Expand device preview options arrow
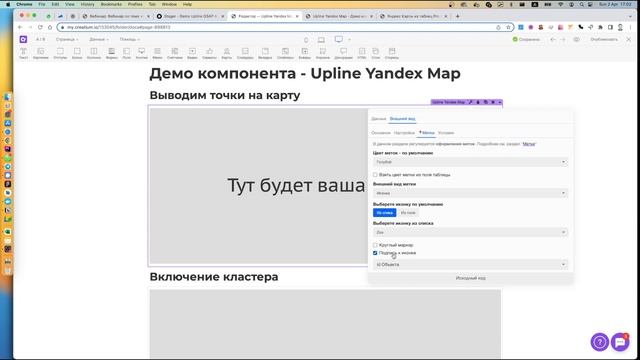 349,40
